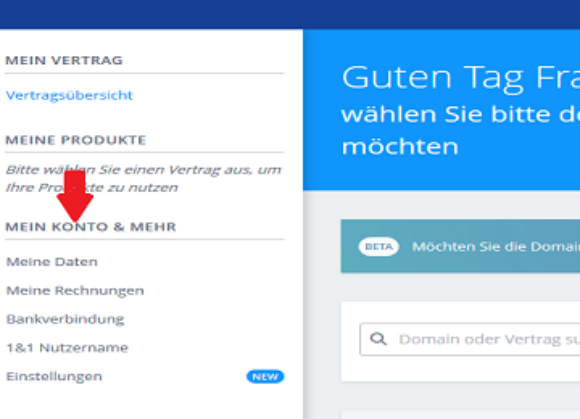Click the Guten Tag greeting headline
The image size is (580, 419).
461,77
